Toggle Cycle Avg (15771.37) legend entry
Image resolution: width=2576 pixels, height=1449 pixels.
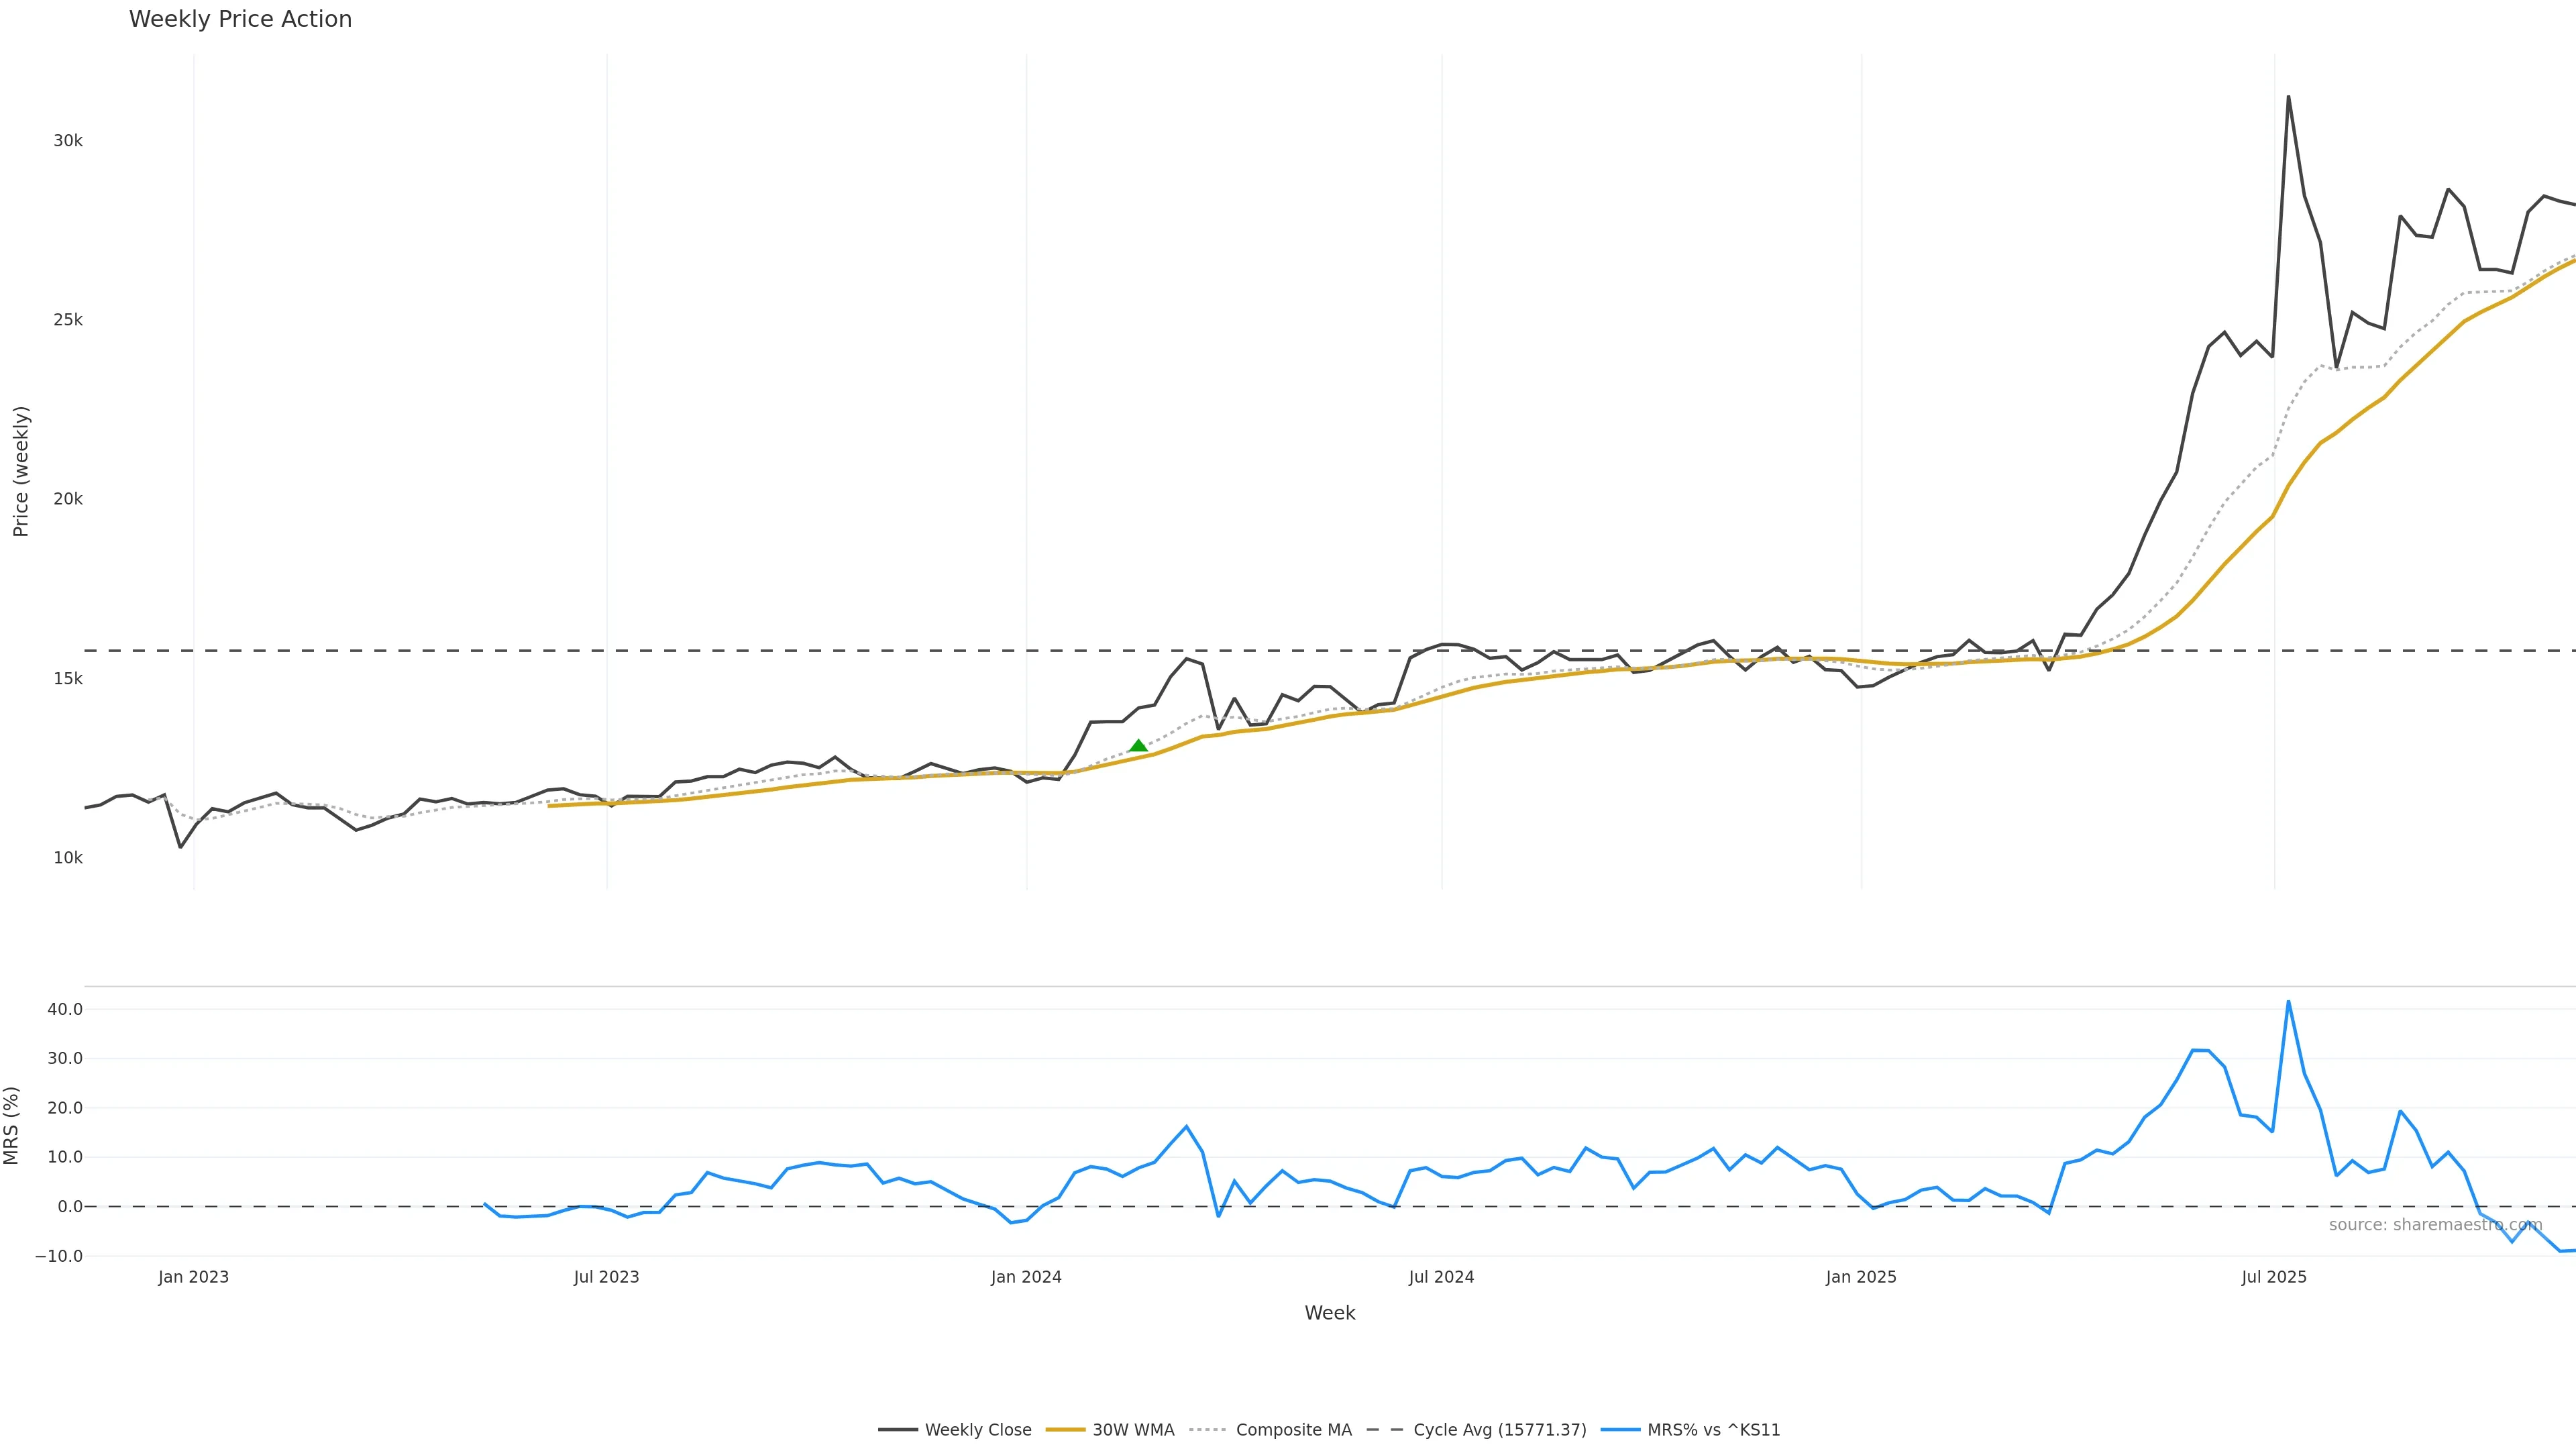1499,1430
